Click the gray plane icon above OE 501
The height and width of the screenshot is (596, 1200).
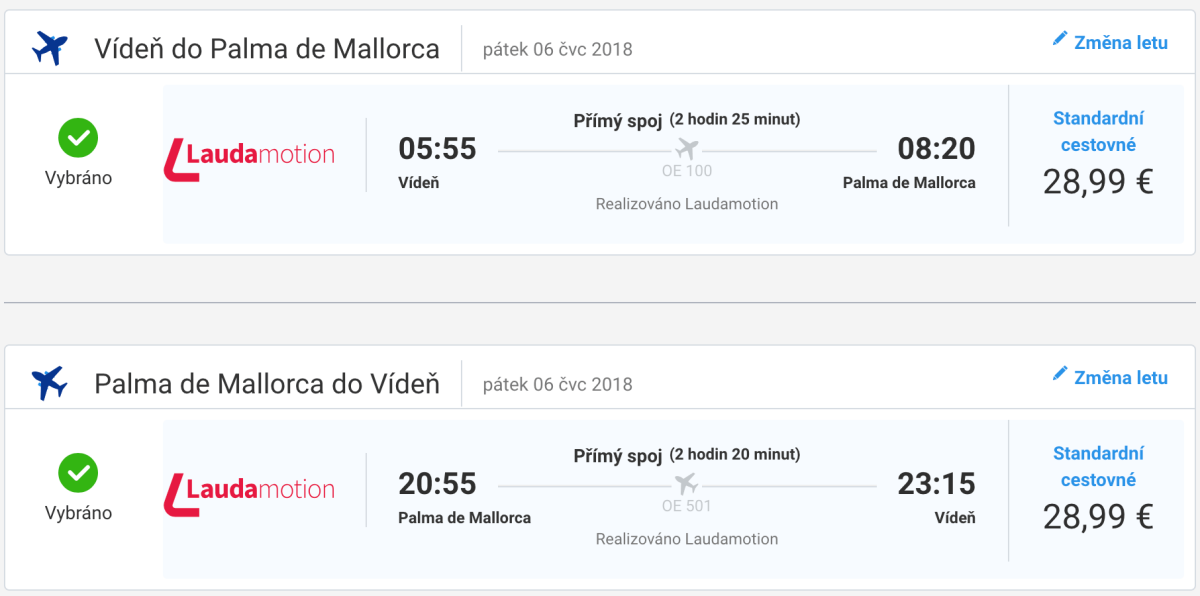coord(686,484)
